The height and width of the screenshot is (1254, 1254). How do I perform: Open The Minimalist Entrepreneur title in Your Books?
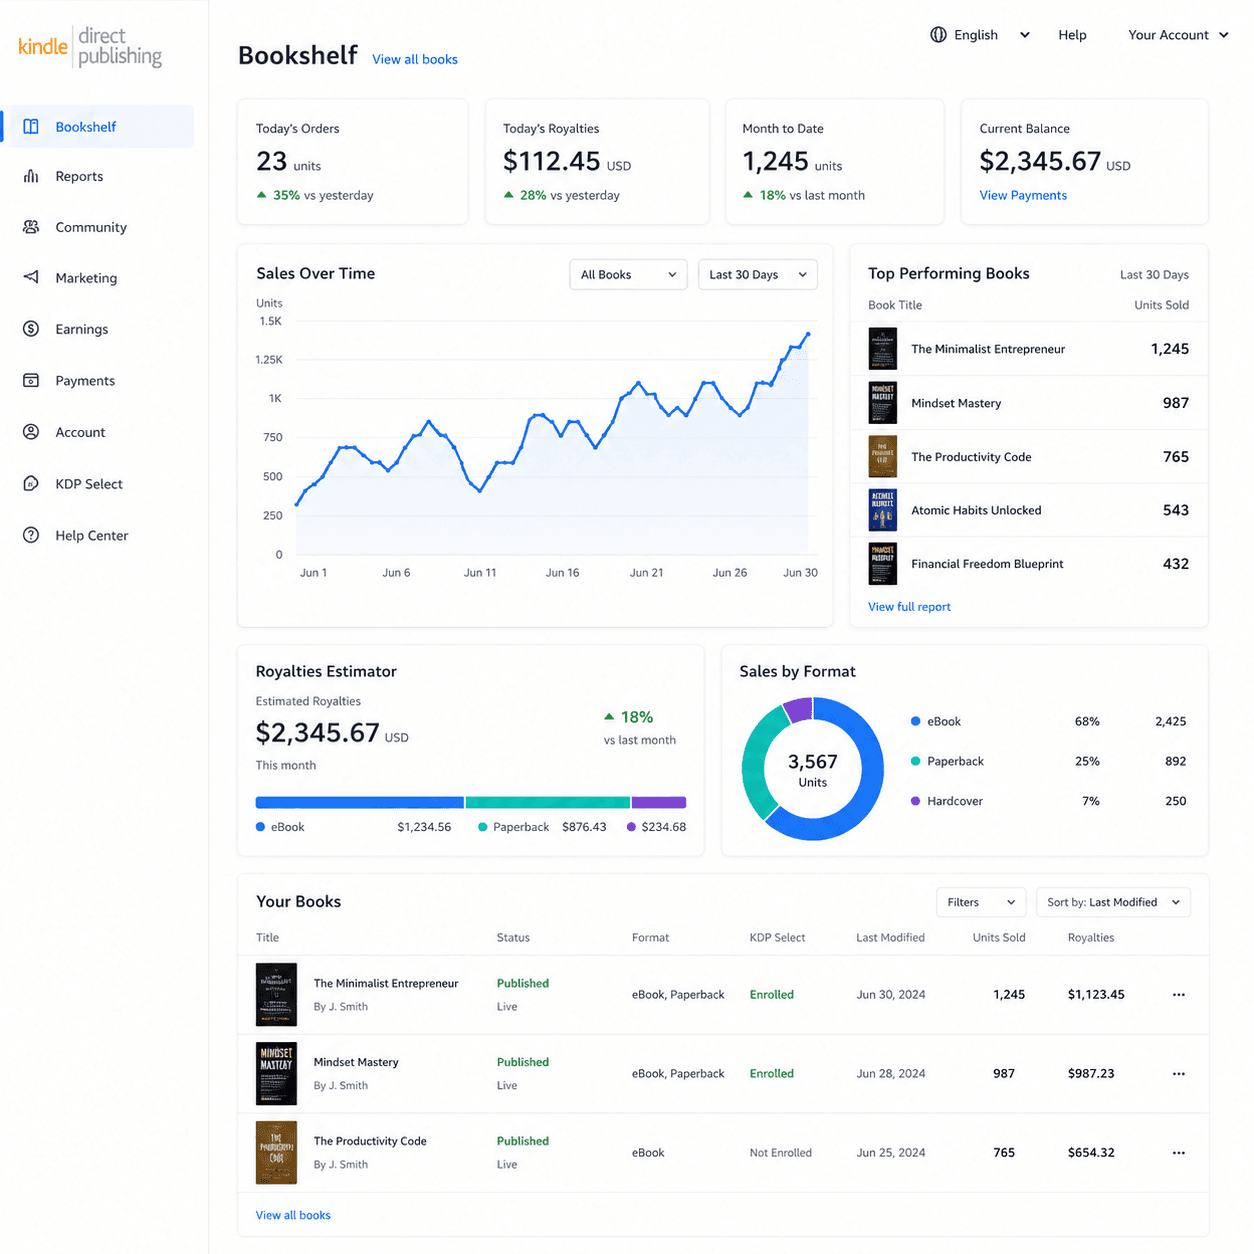click(x=386, y=983)
